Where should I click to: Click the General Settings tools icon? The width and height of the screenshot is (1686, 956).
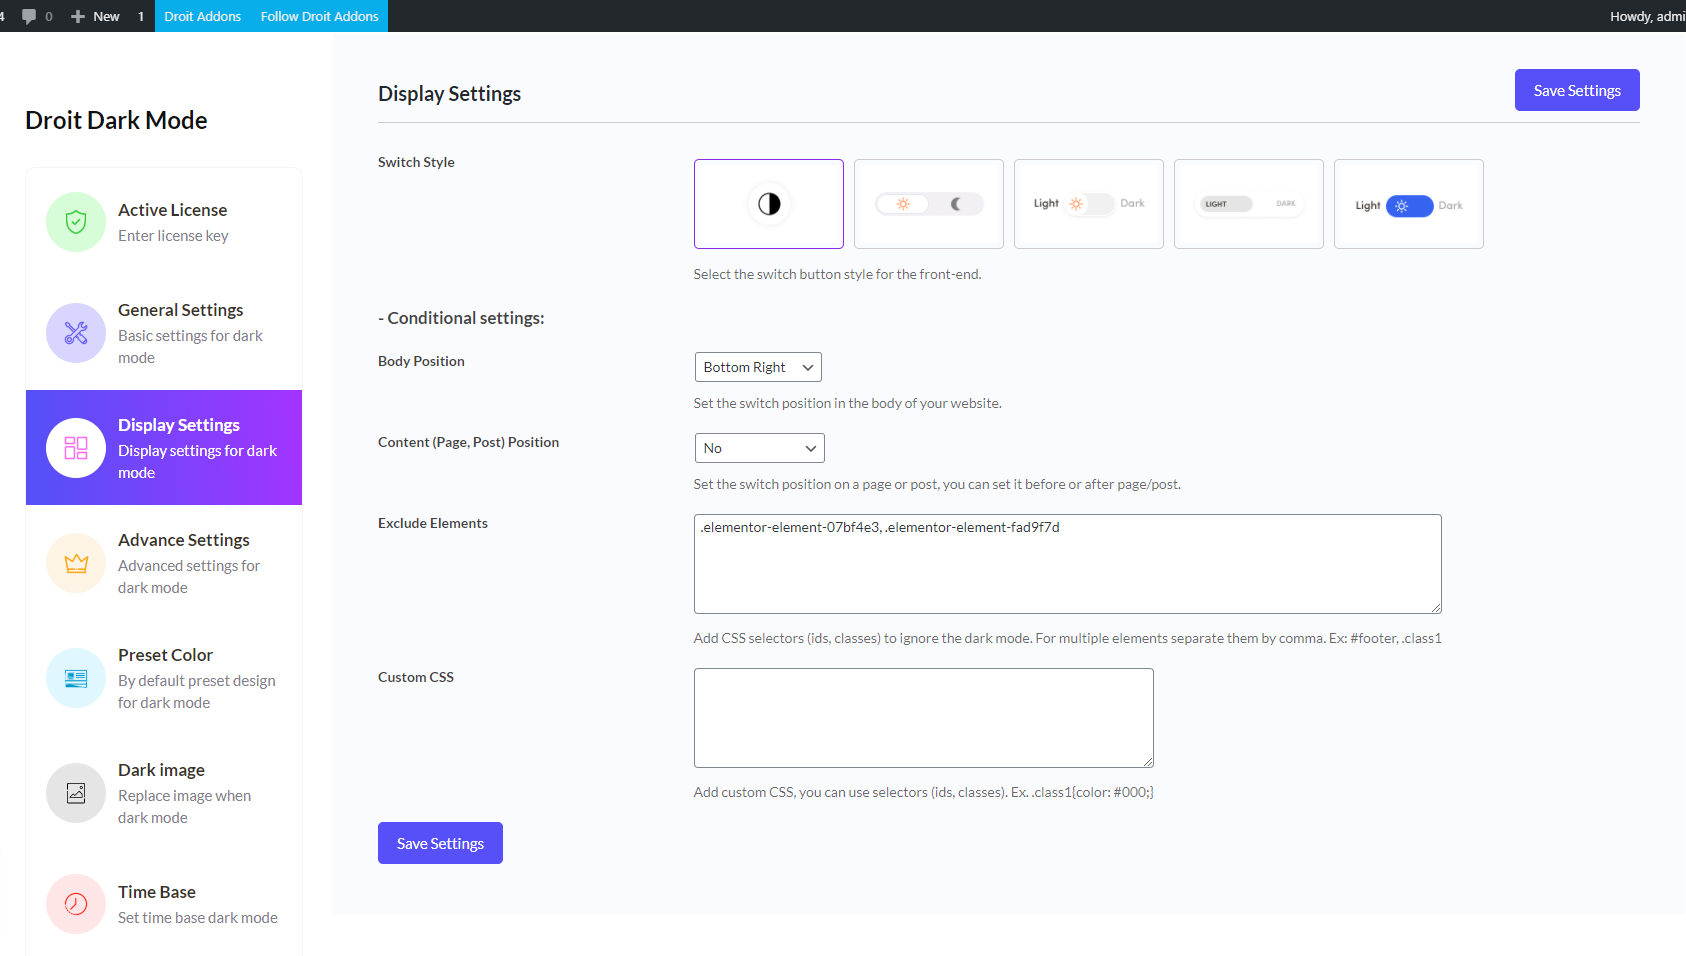point(76,333)
